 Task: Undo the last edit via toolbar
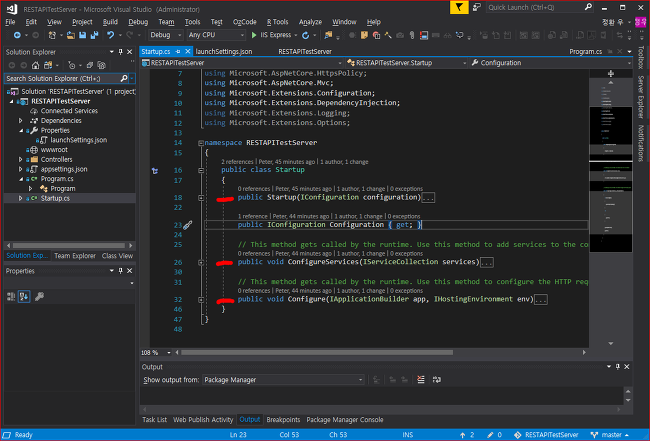click(x=110, y=35)
